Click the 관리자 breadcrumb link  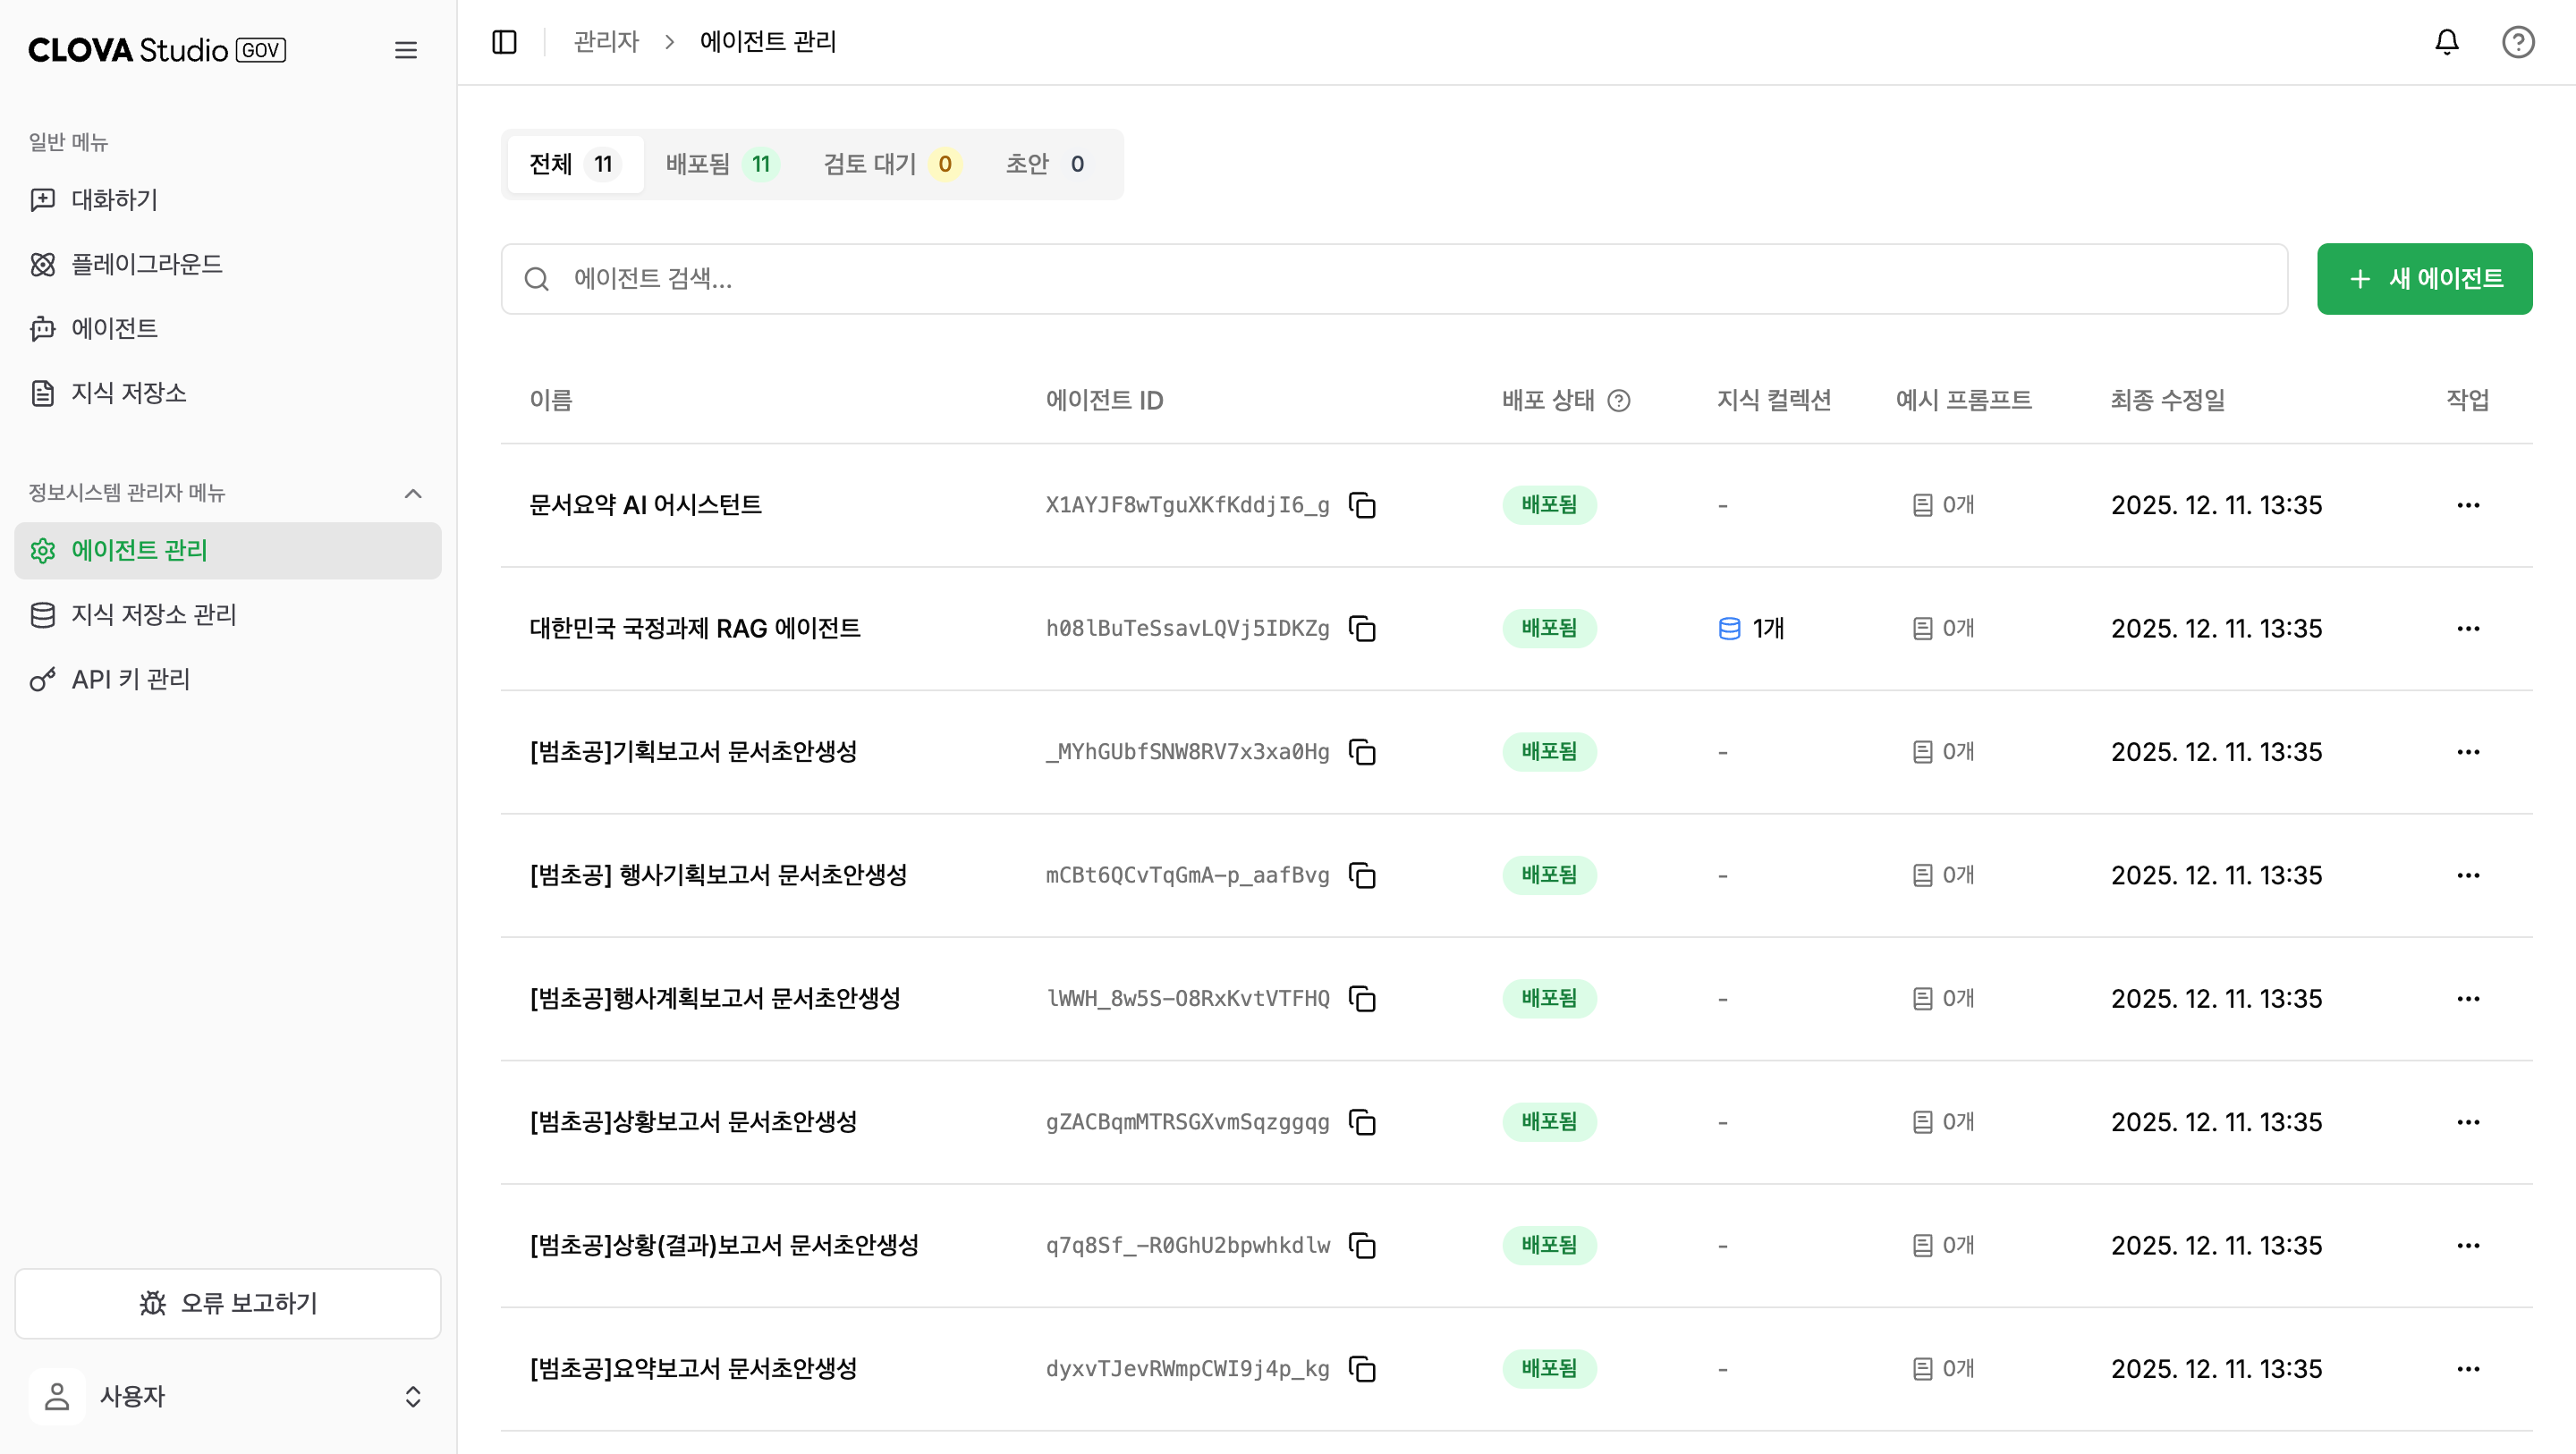pyautogui.click(x=606, y=42)
